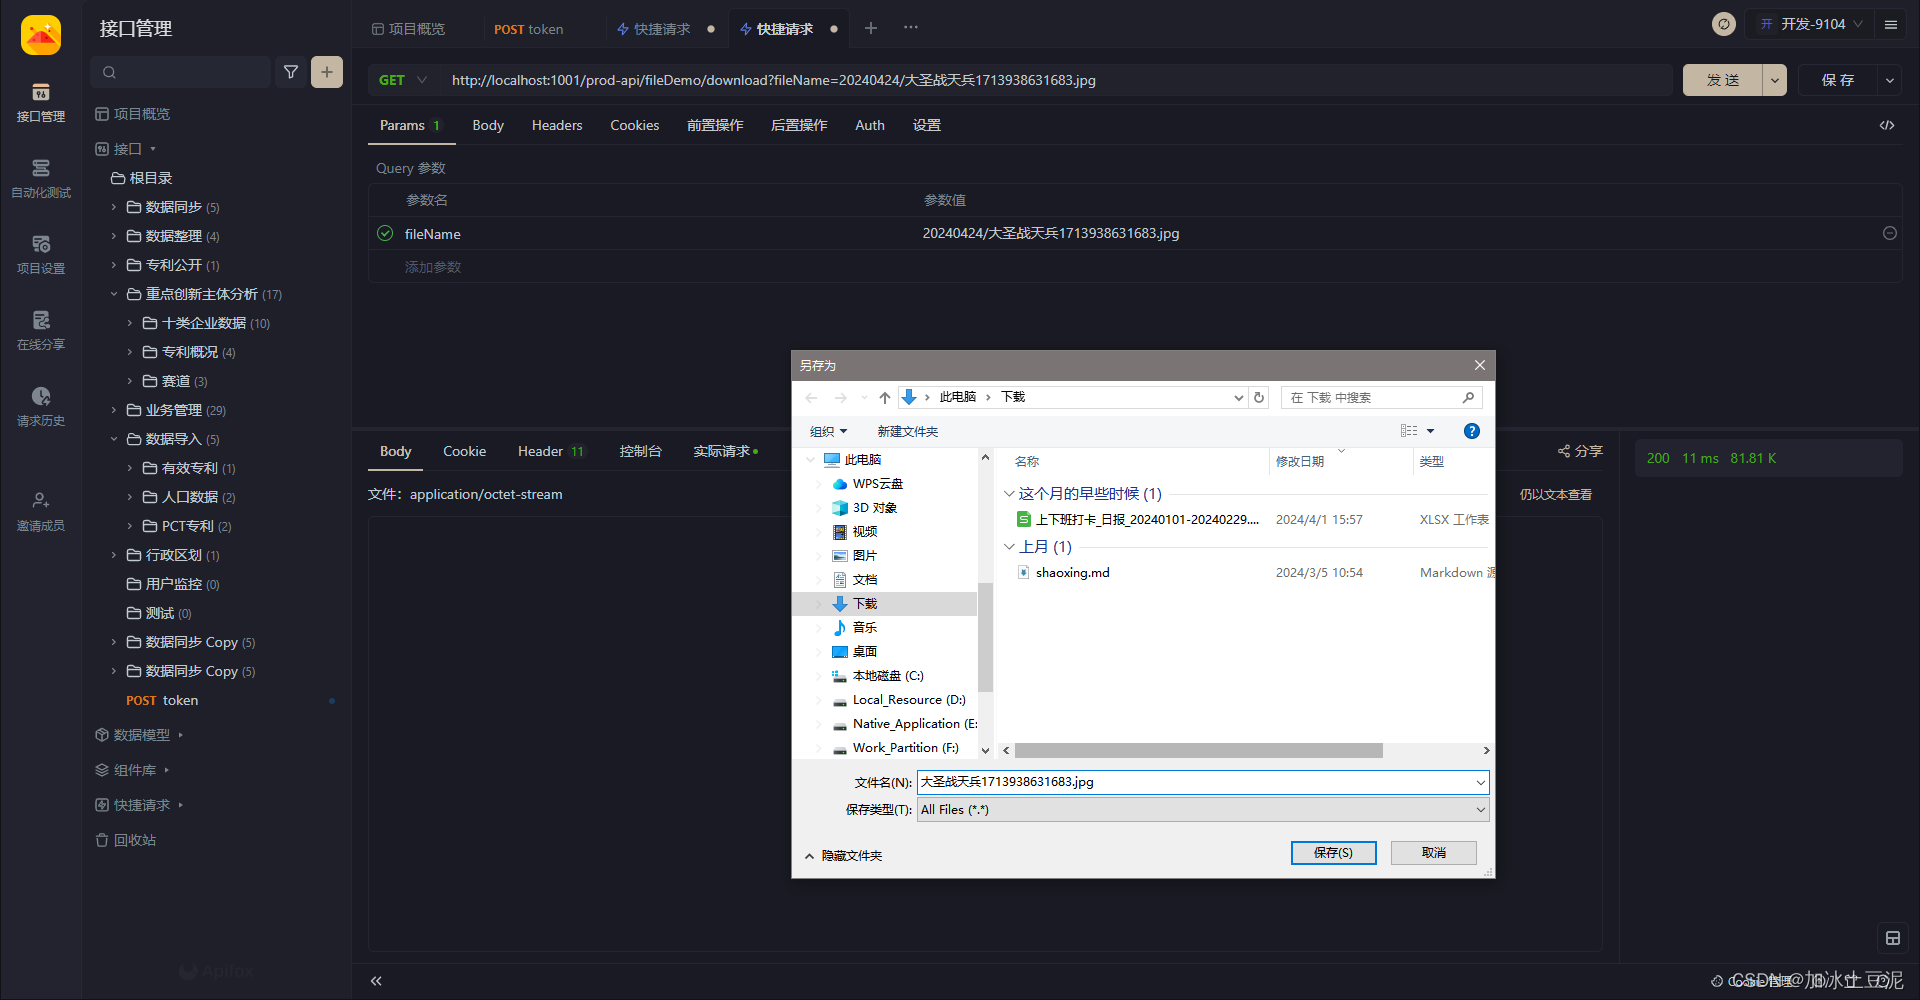Open the 控制台 response tab

[x=641, y=451]
